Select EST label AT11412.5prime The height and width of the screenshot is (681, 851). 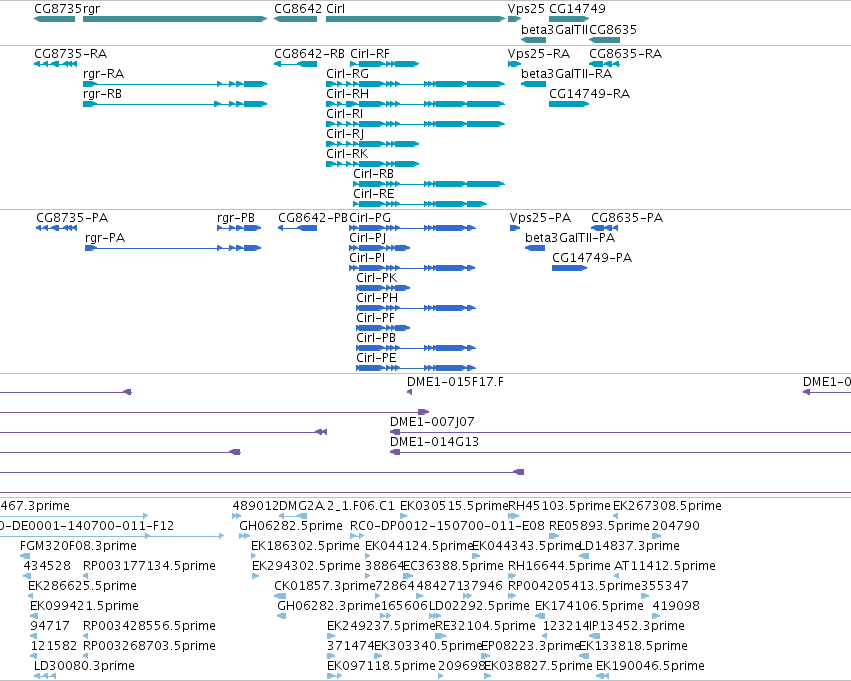tap(664, 566)
